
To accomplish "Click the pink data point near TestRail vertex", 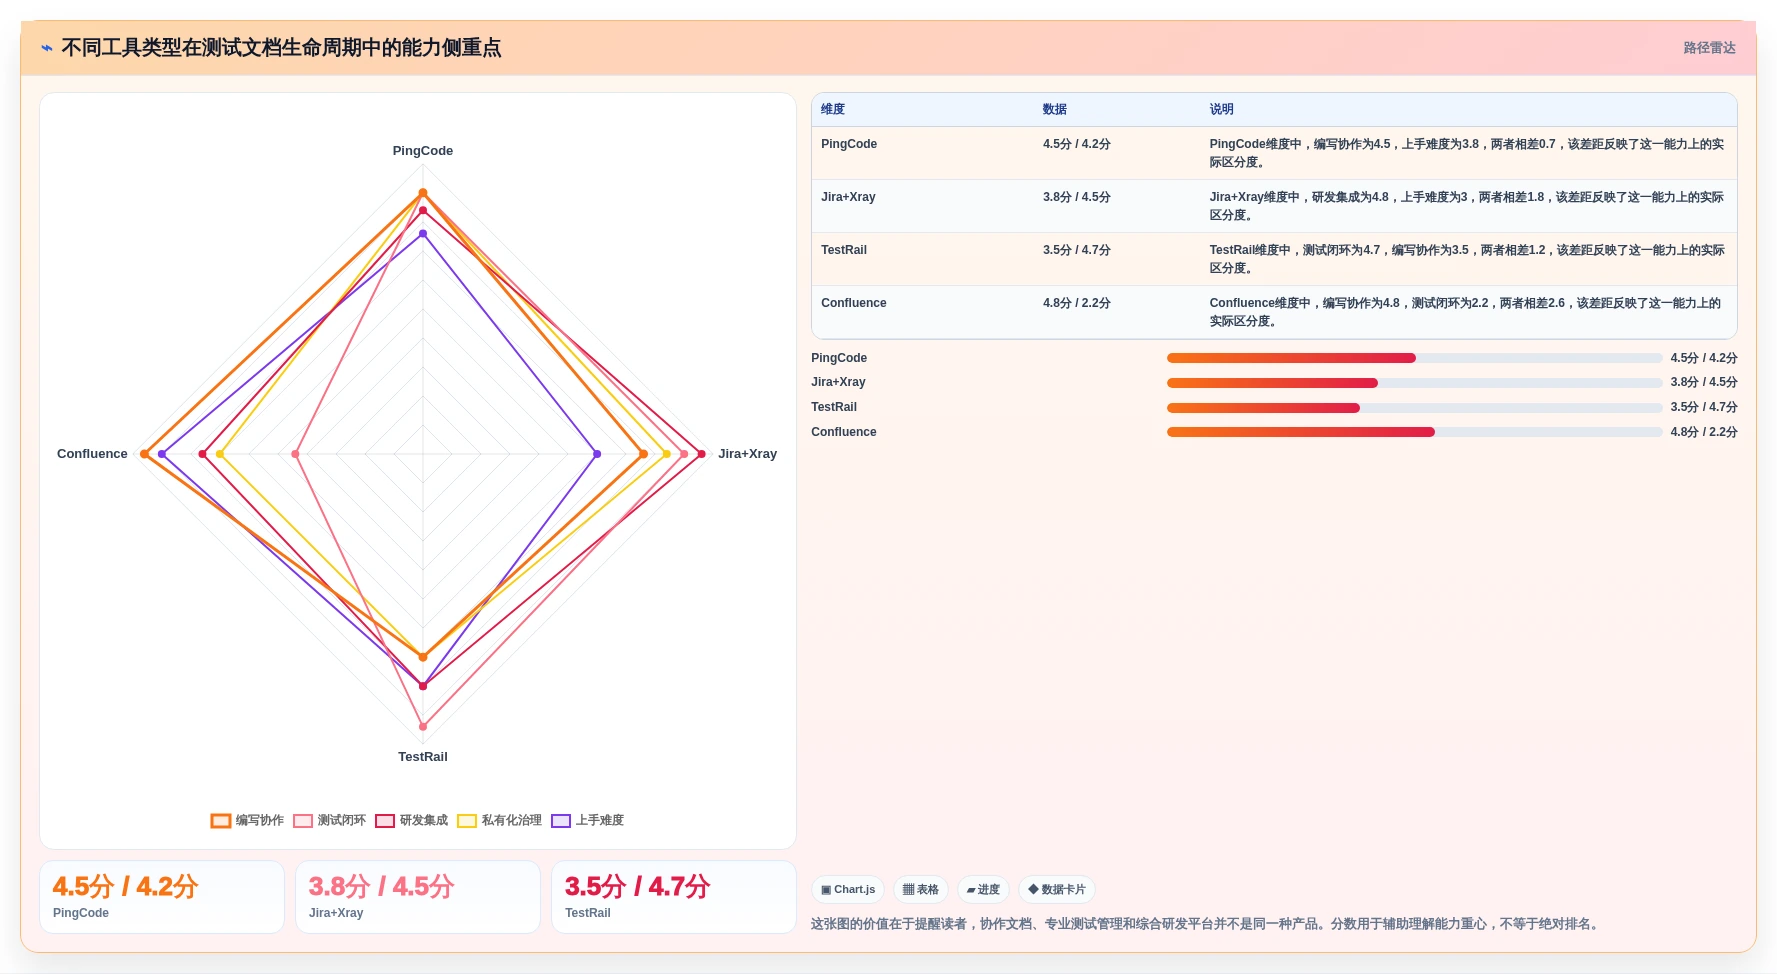I will tap(423, 727).
